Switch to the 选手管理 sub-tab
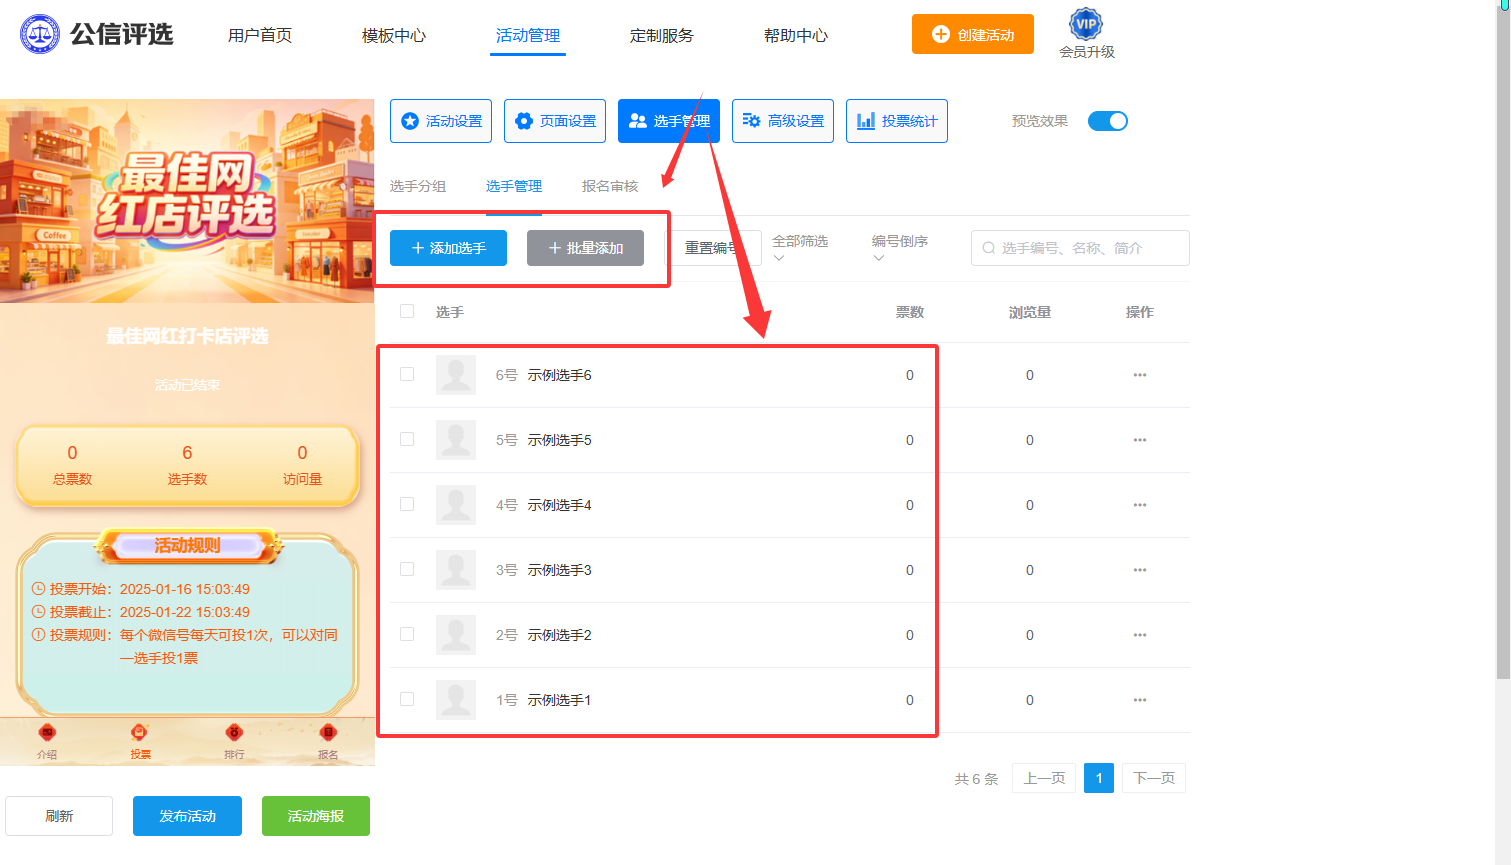1511x865 pixels. coord(514,186)
